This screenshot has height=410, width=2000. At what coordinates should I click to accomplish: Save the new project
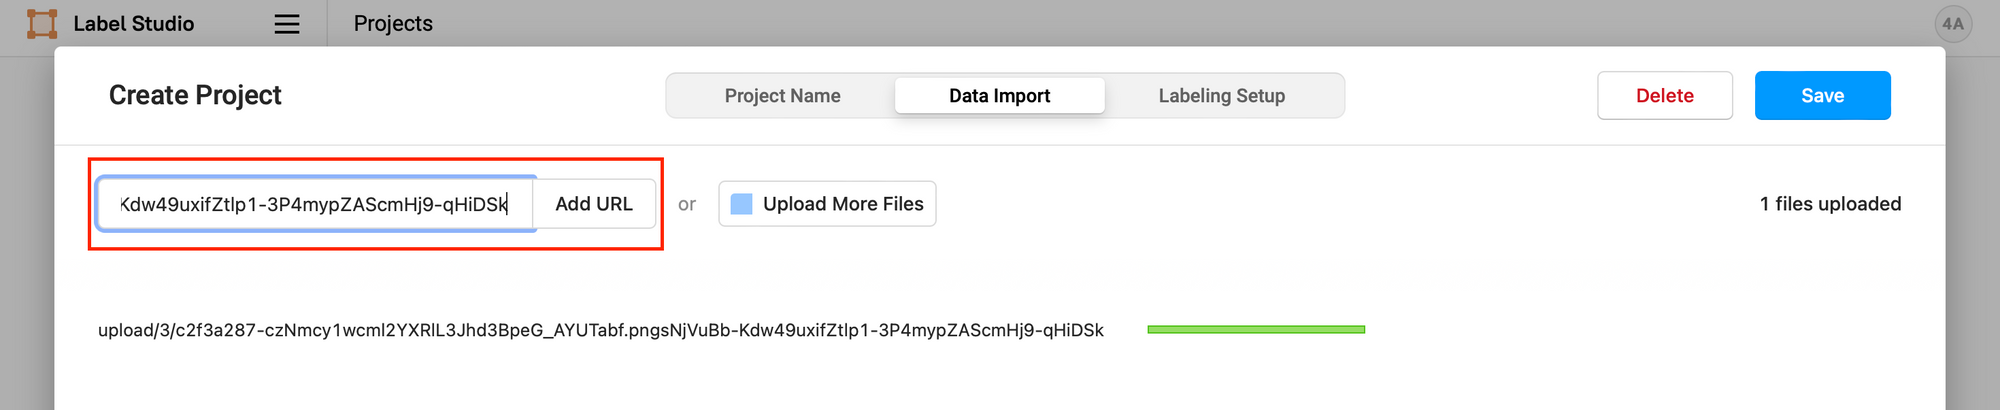tap(1822, 96)
